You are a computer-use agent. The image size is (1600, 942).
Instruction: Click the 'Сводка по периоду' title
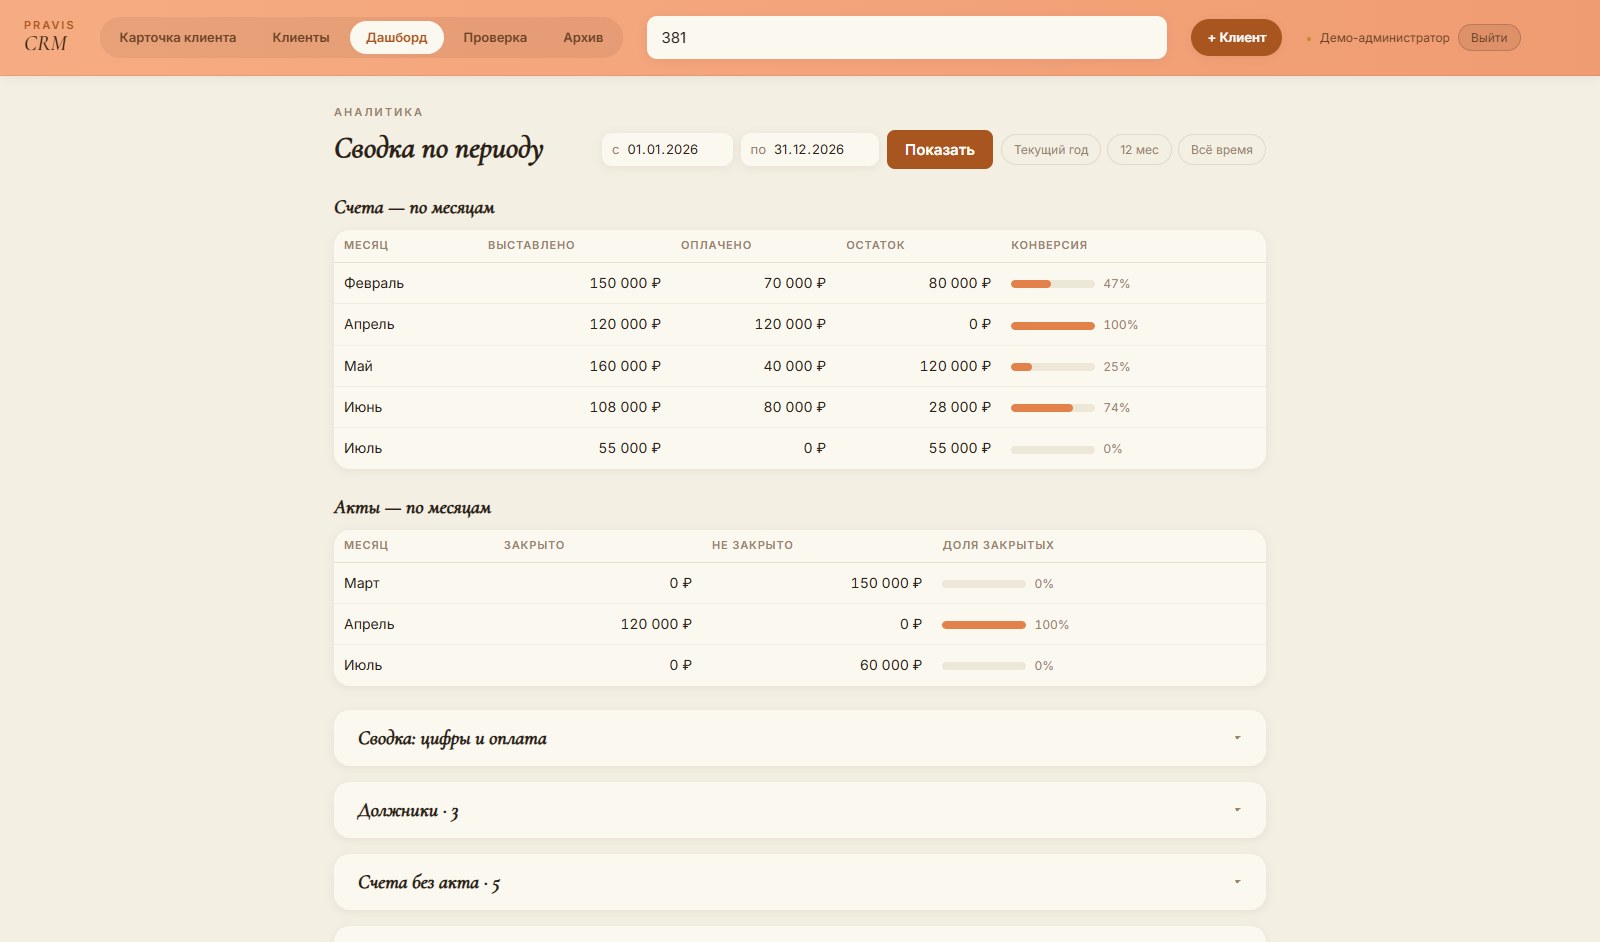point(439,150)
